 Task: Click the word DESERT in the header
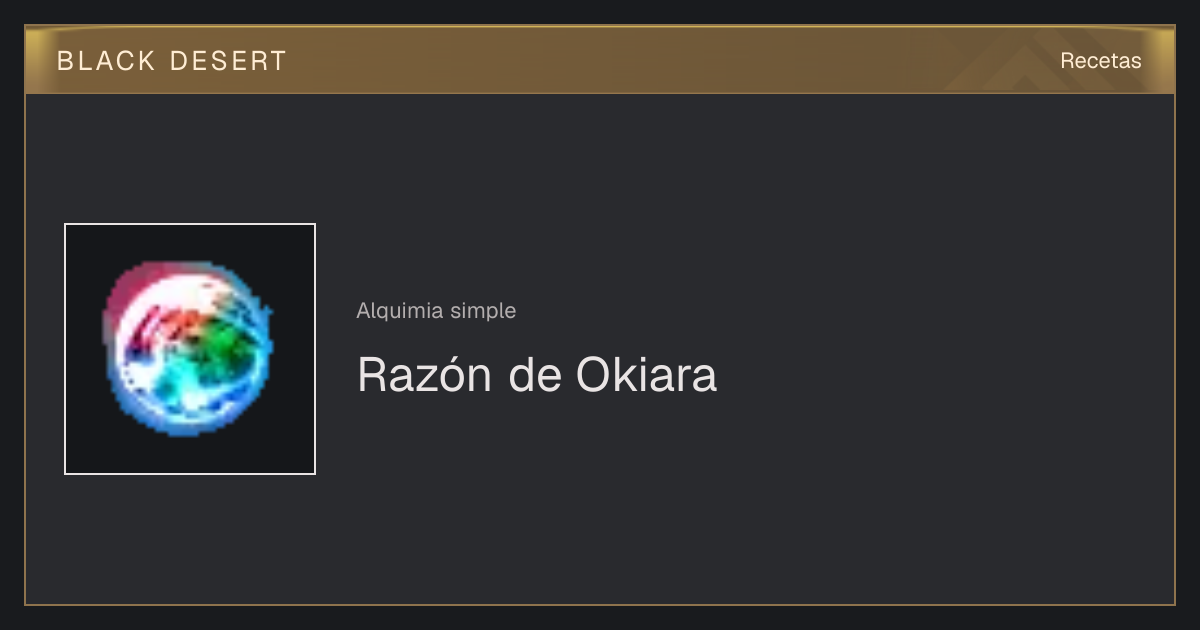[x=228, y=61]
